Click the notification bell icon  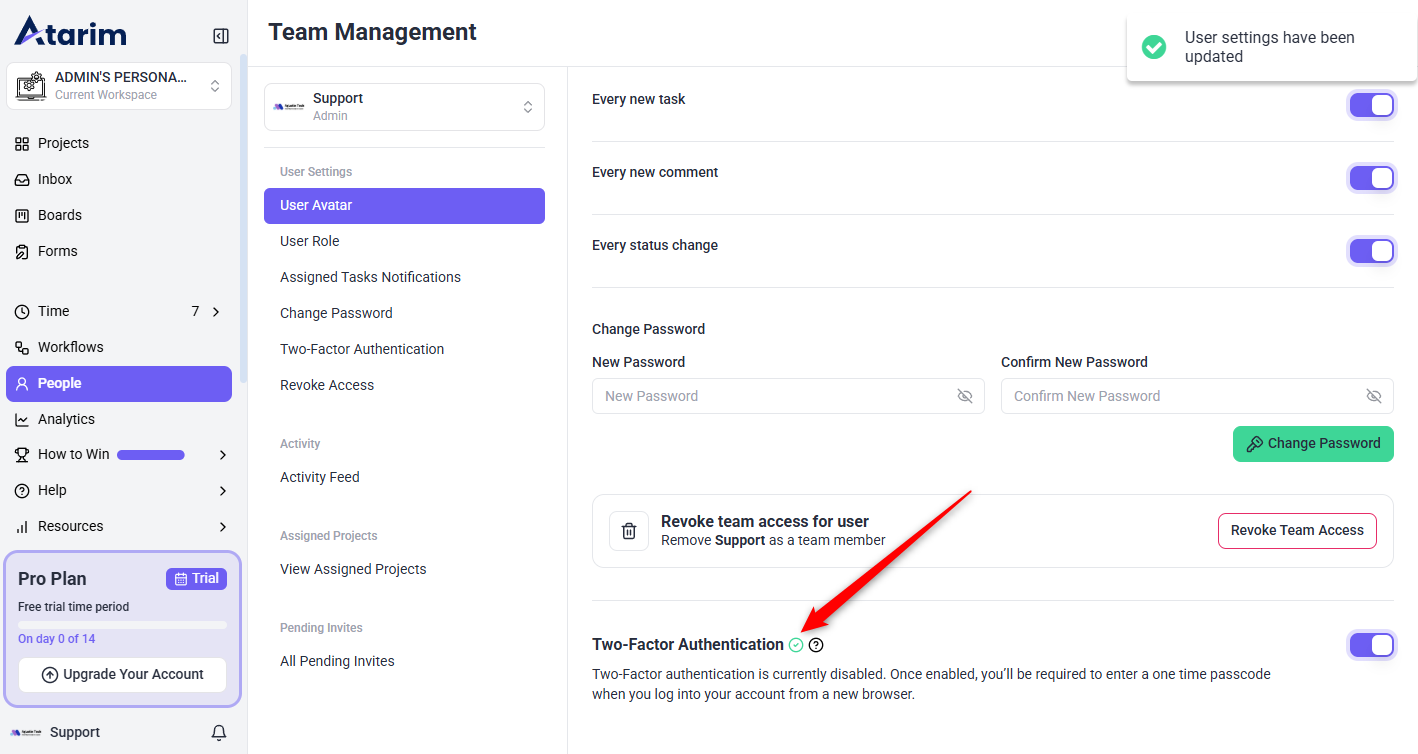click(219, 733)
